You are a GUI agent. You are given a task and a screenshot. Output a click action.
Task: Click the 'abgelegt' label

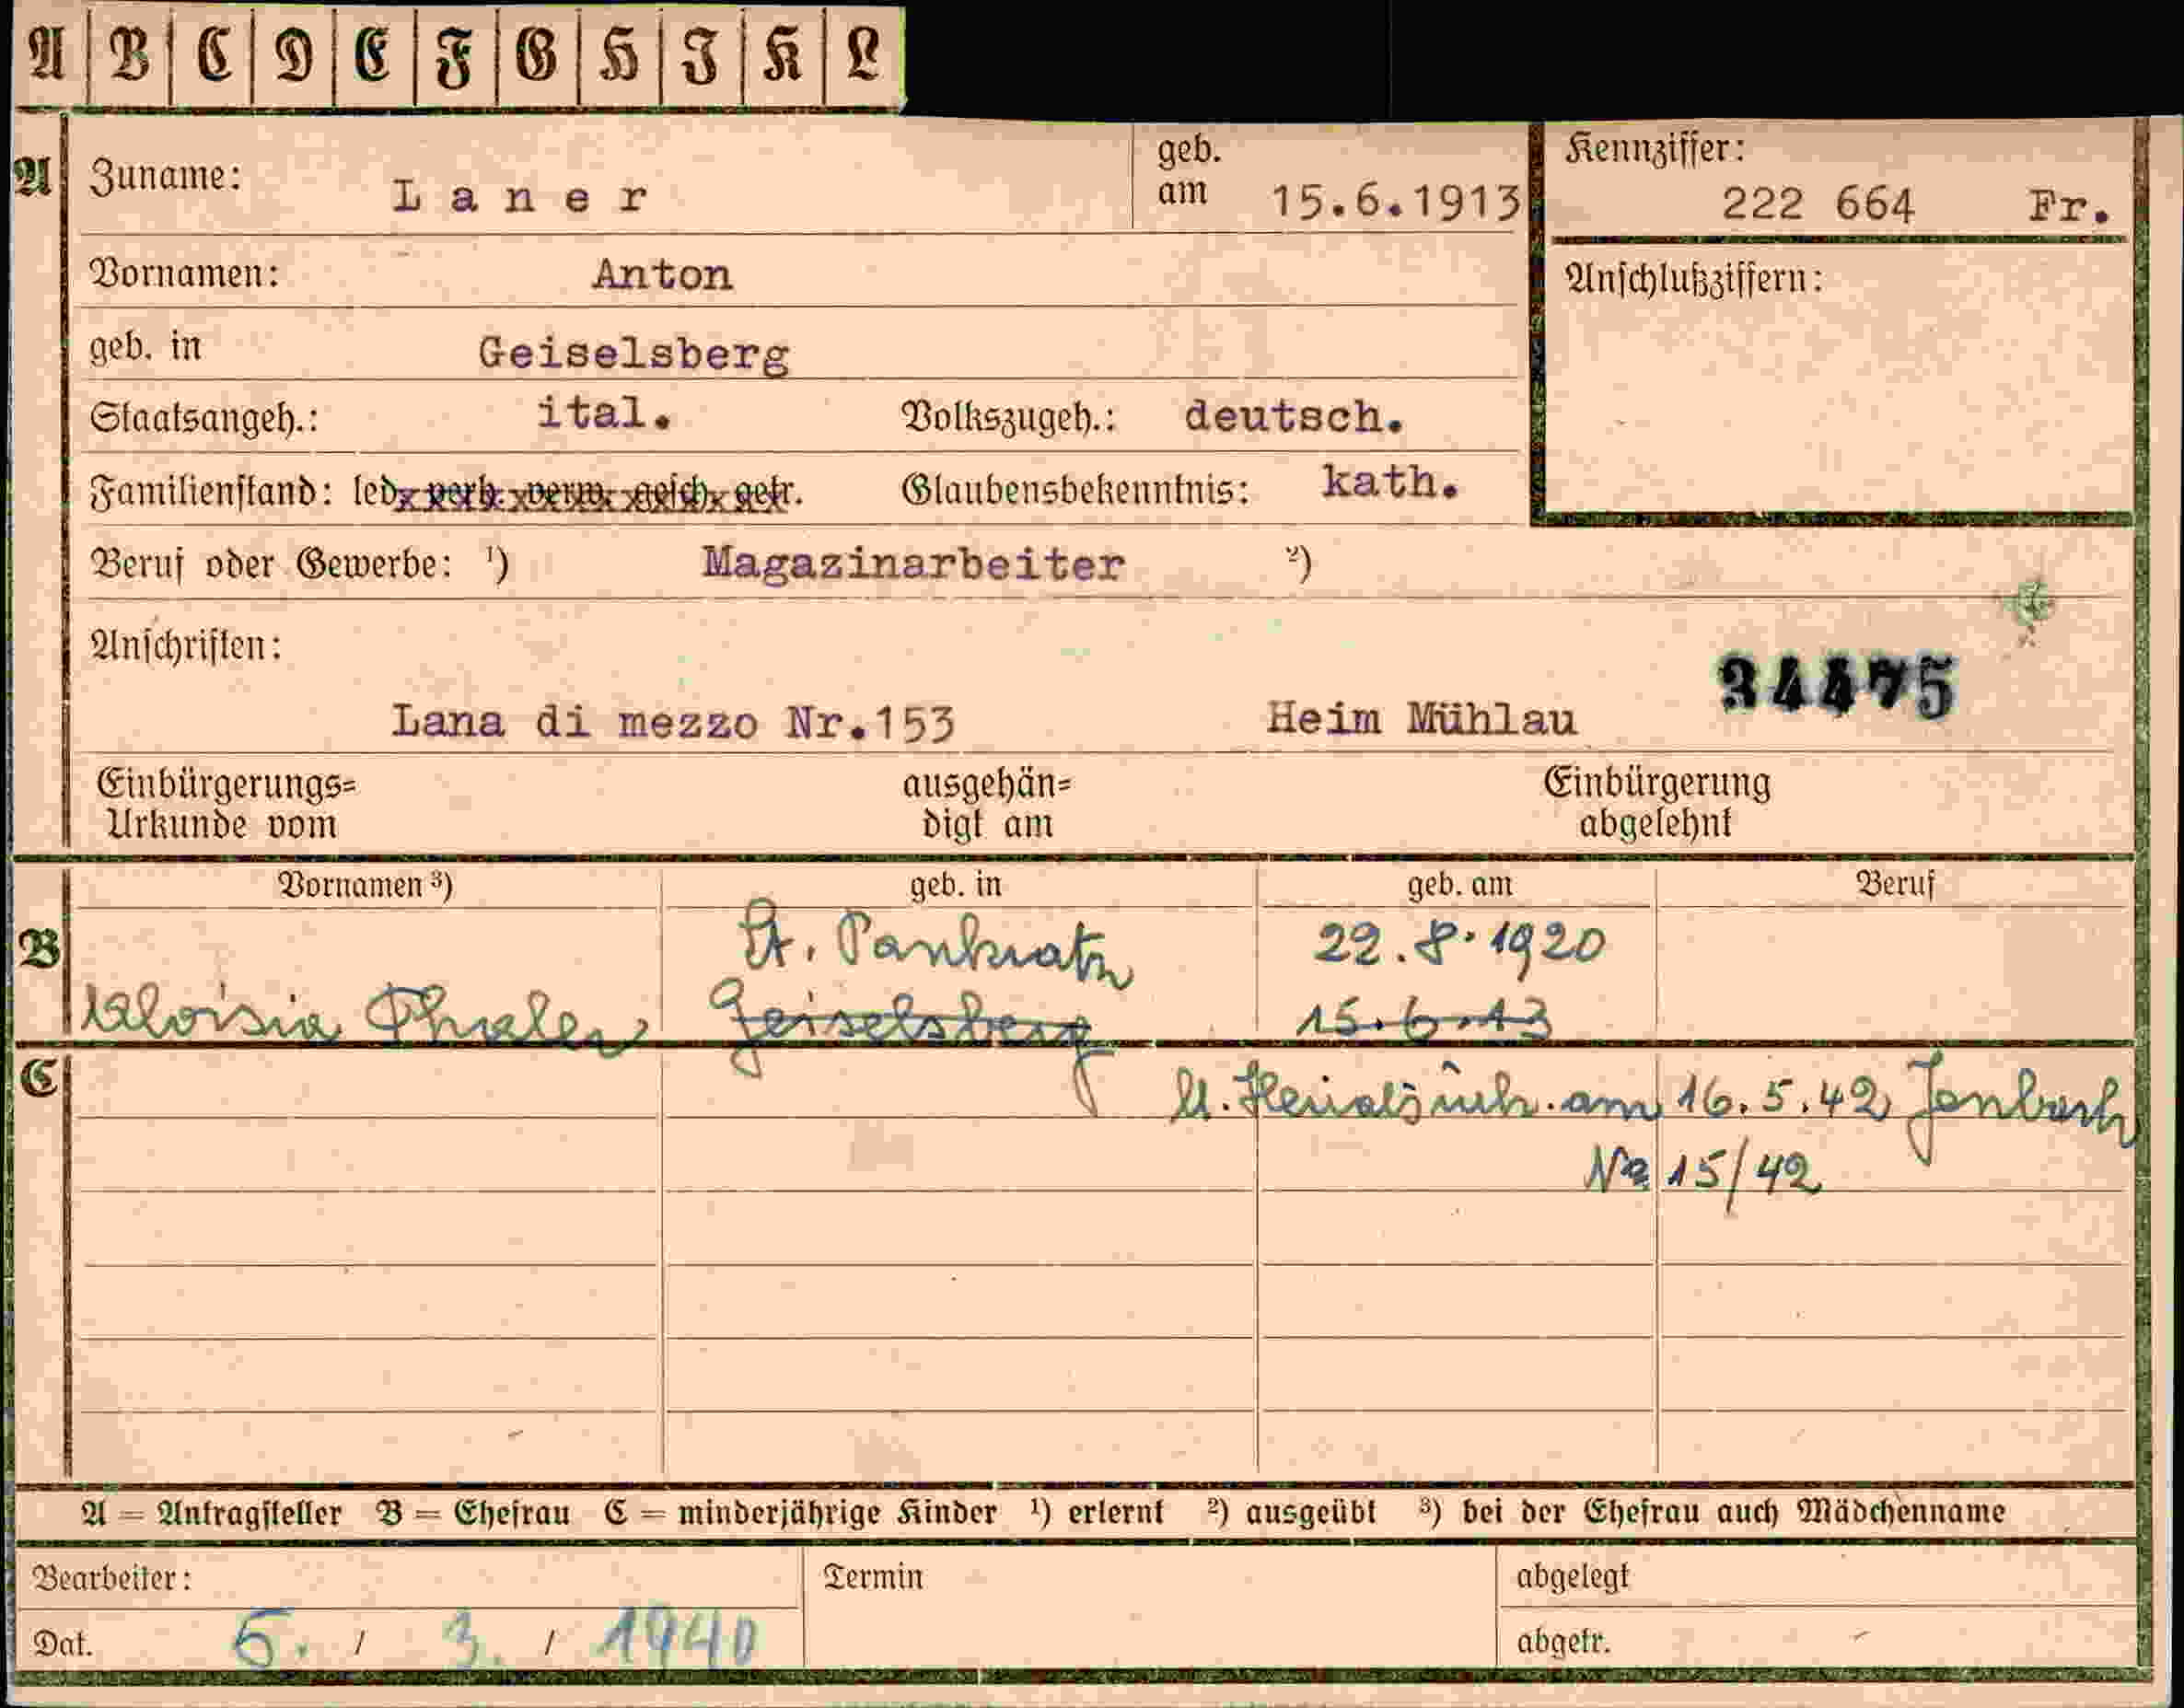coord(1572,1577)
